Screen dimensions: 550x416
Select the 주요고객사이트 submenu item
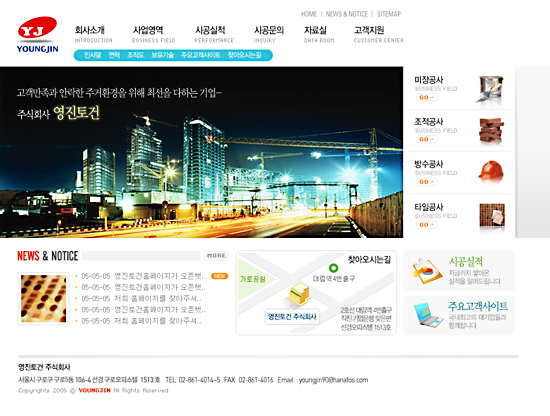point(201,55)
